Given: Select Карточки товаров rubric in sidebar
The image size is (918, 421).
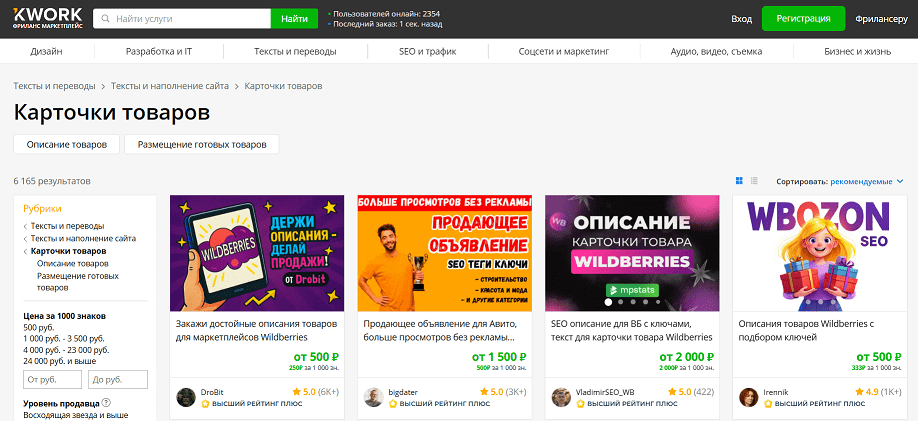Looking at the screenshot, I should pyautogui.click(x=68, y=251).
